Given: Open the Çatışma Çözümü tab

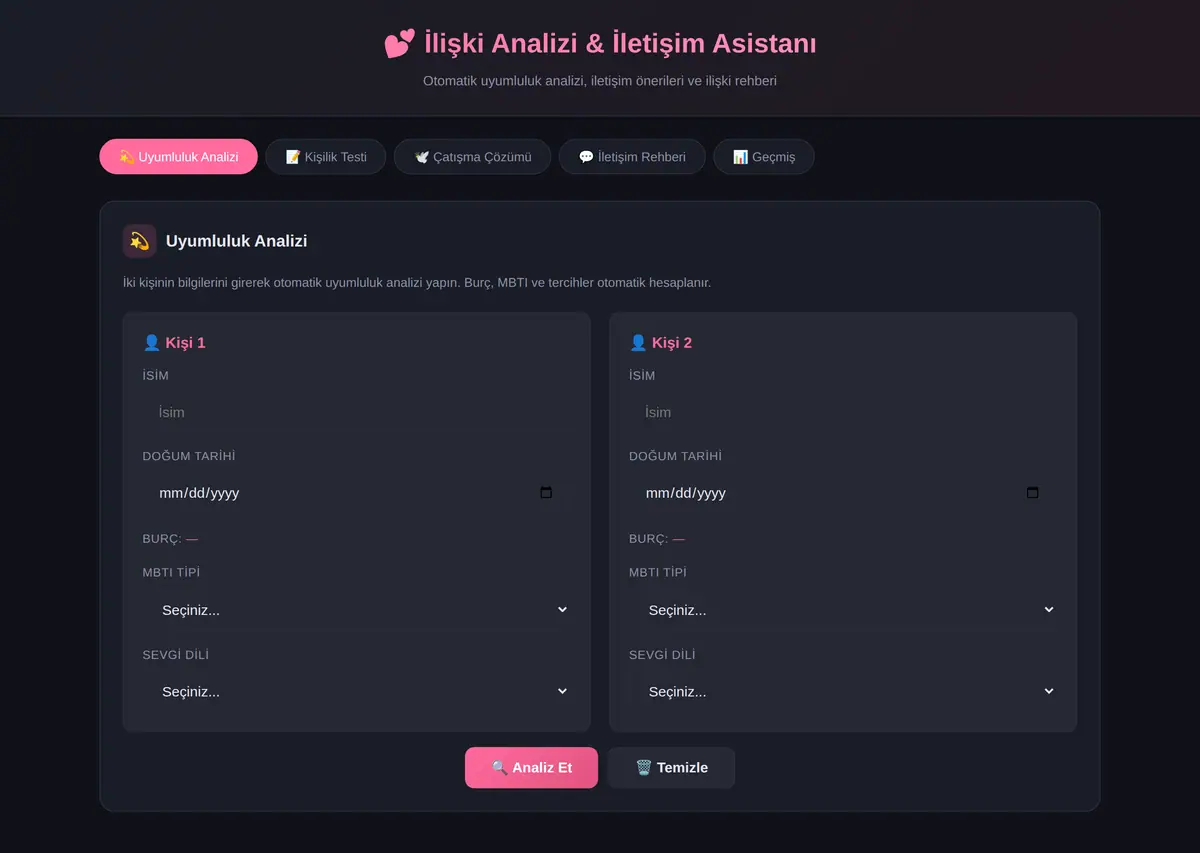Looking at the screenshot, I should click(x=472, y=157).
